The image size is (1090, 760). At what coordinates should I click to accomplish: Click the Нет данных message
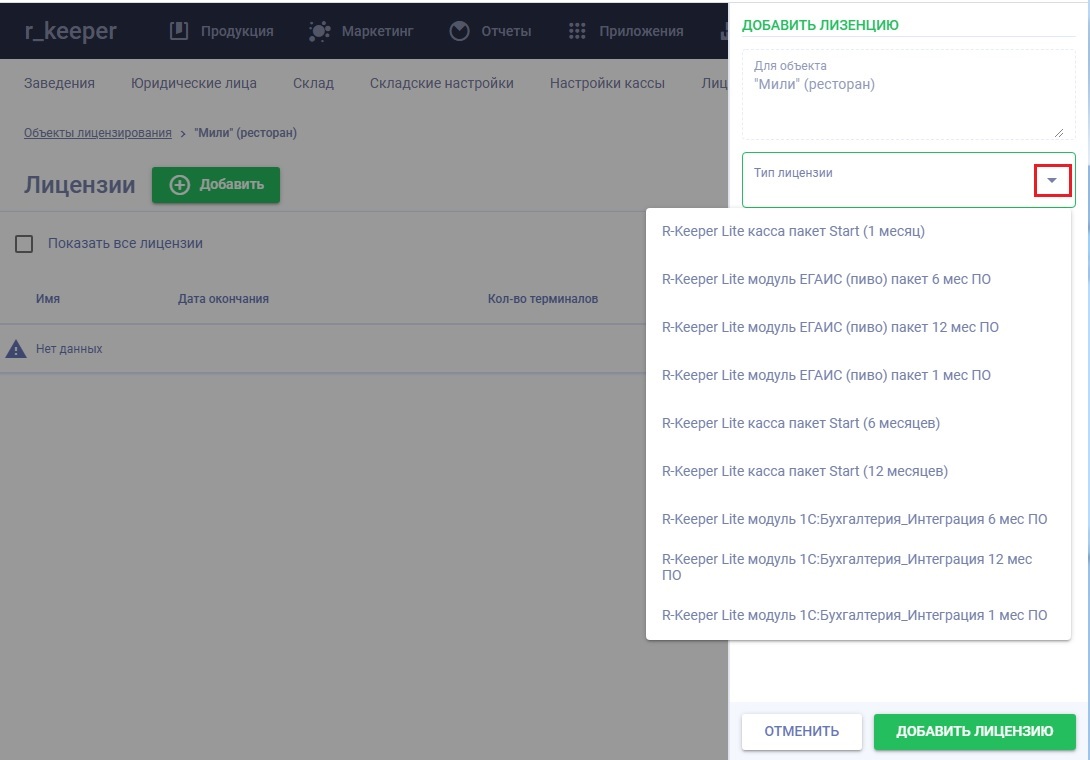coord(69,349)
